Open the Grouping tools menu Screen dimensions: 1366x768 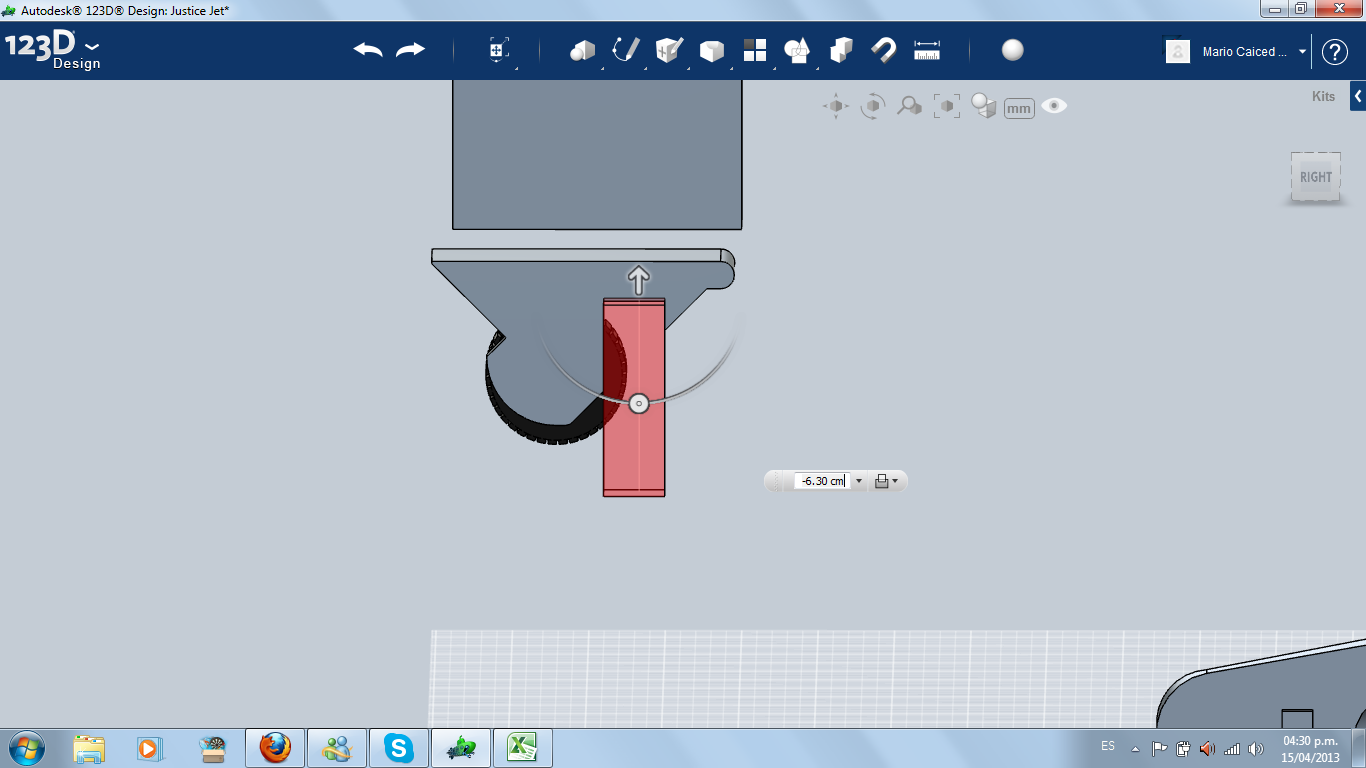tap(797, 50)
